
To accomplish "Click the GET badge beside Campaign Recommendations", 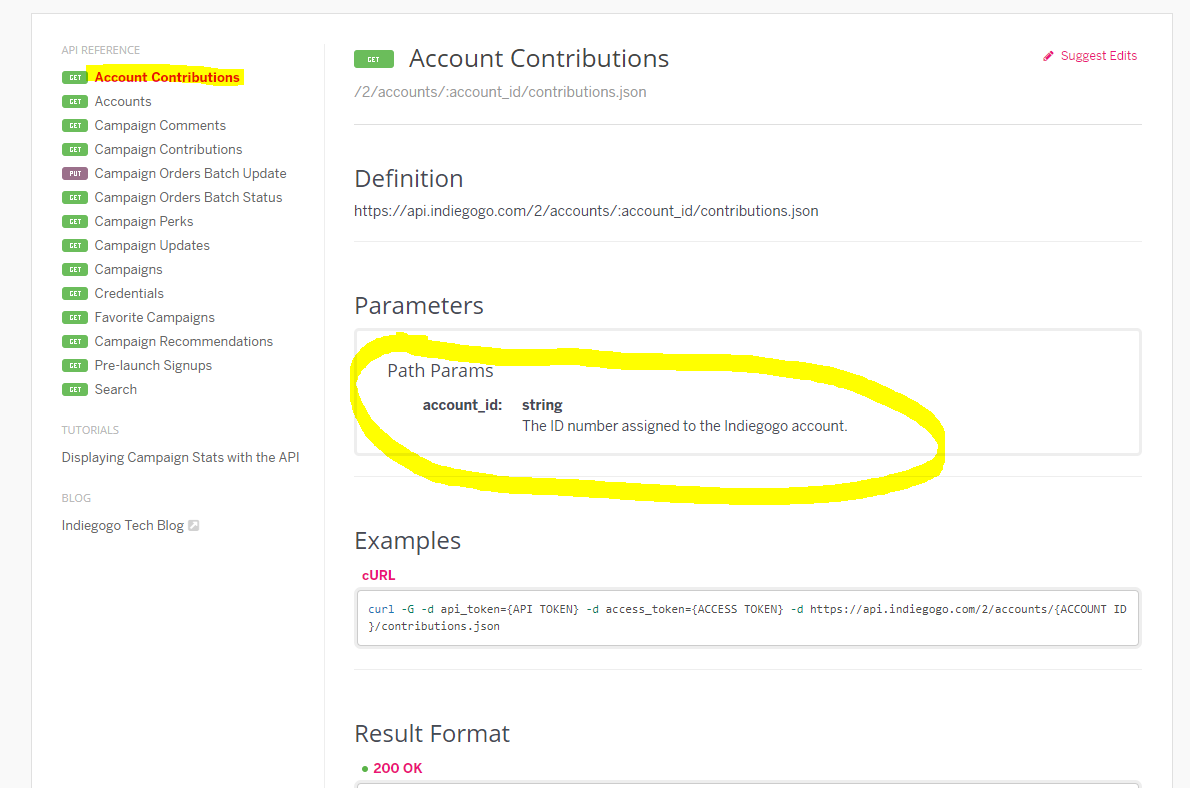I will (75, 342).
